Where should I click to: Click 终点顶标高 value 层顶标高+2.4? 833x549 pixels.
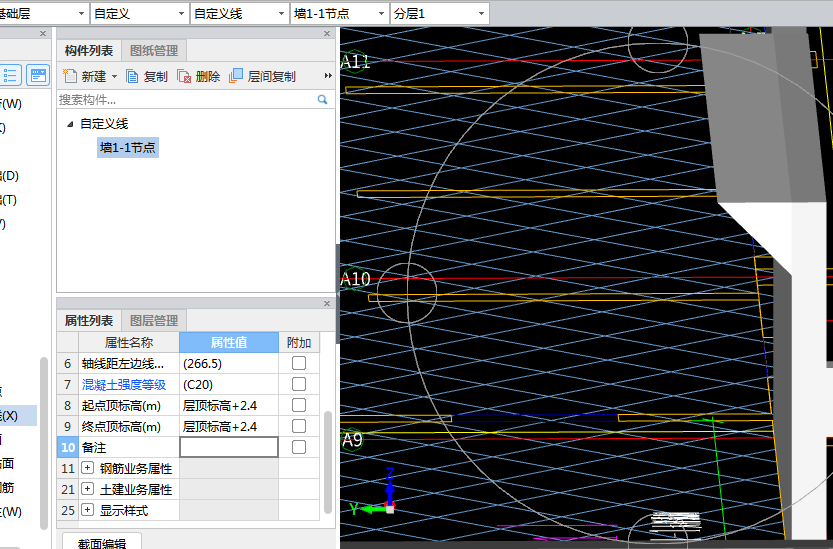[x=229, y=426]
